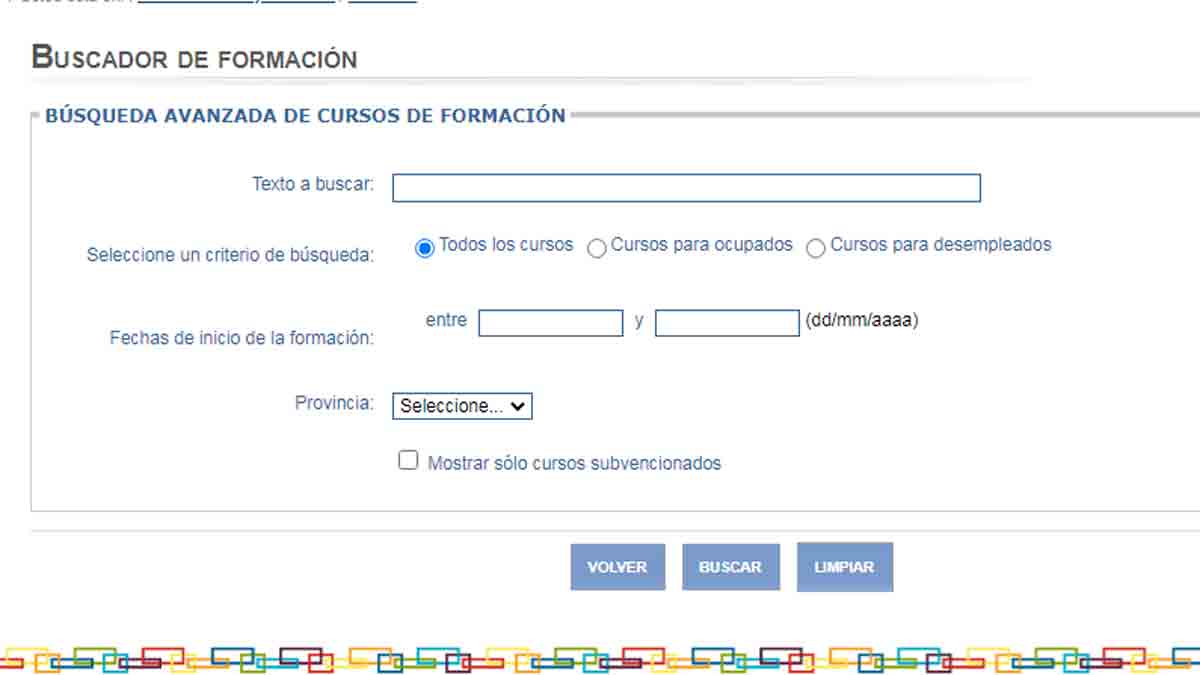
Task: Click the colorful chain-link banner at the bottom
Action: [600, 658]
